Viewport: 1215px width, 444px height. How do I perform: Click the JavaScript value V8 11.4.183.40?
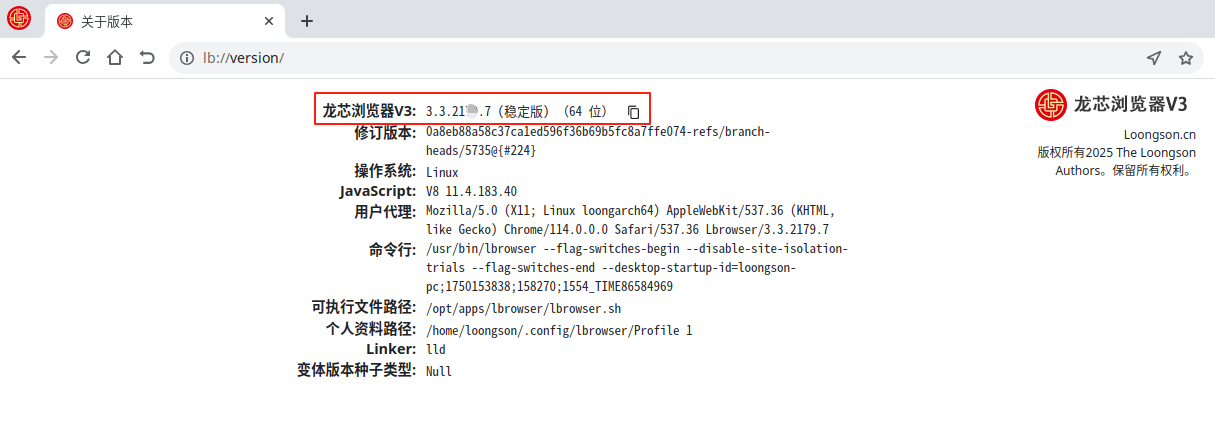471,191
